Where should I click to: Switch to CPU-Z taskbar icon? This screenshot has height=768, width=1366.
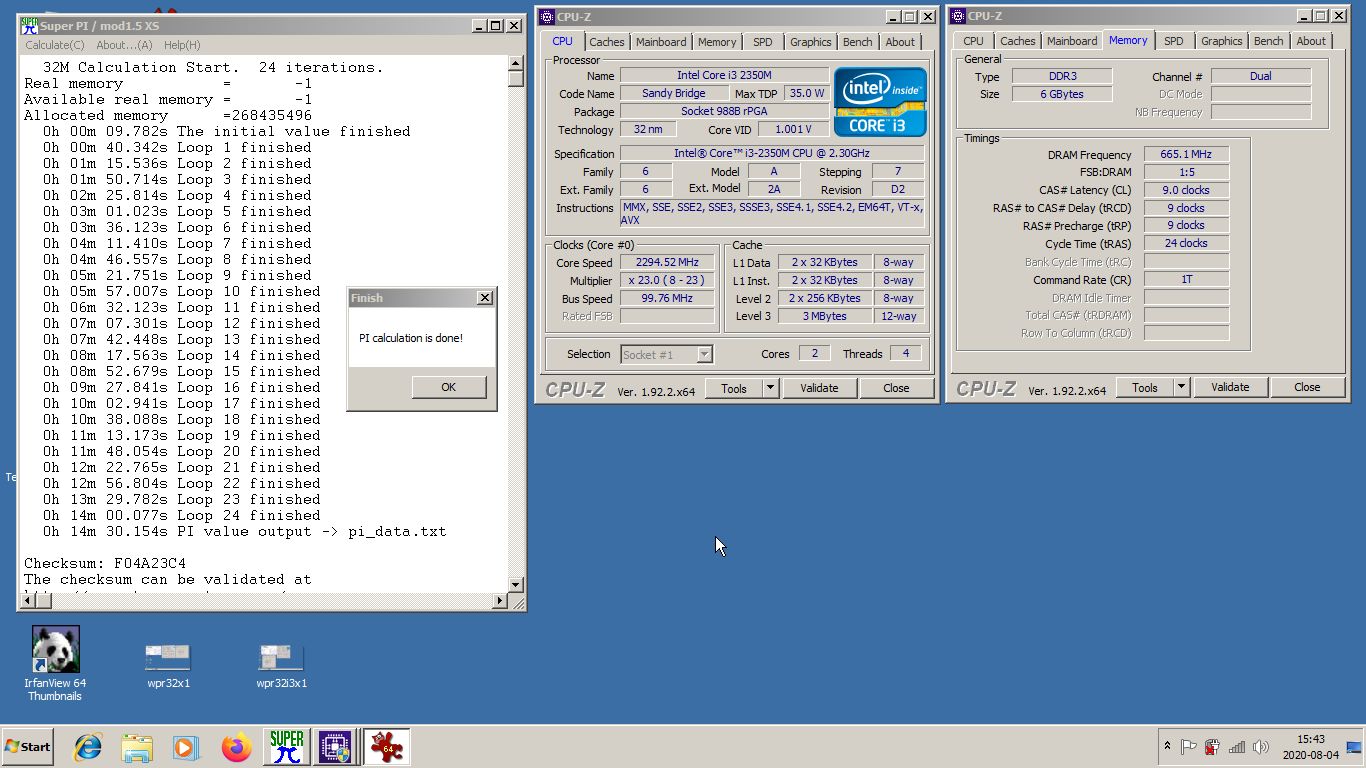pos(335,747)
